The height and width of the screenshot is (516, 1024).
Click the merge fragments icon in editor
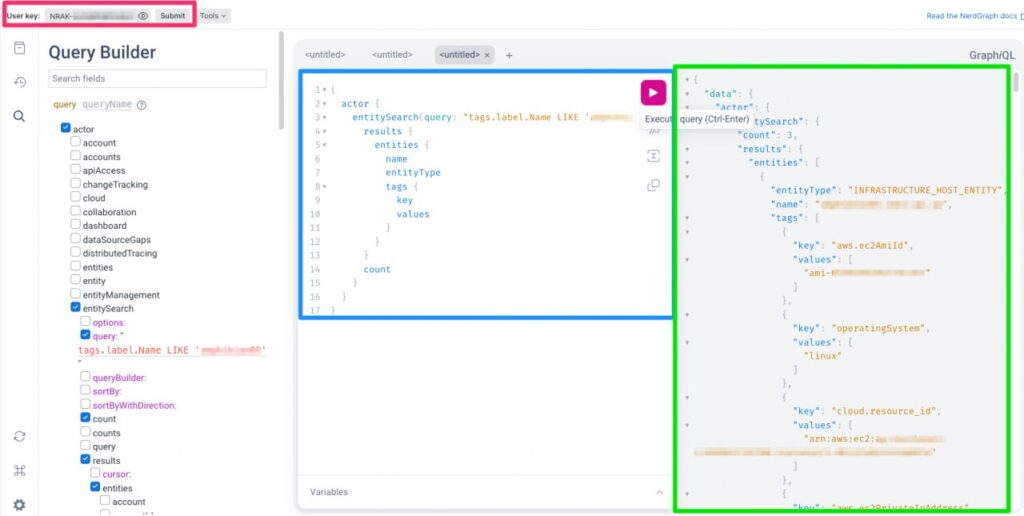tap(653, 156)
